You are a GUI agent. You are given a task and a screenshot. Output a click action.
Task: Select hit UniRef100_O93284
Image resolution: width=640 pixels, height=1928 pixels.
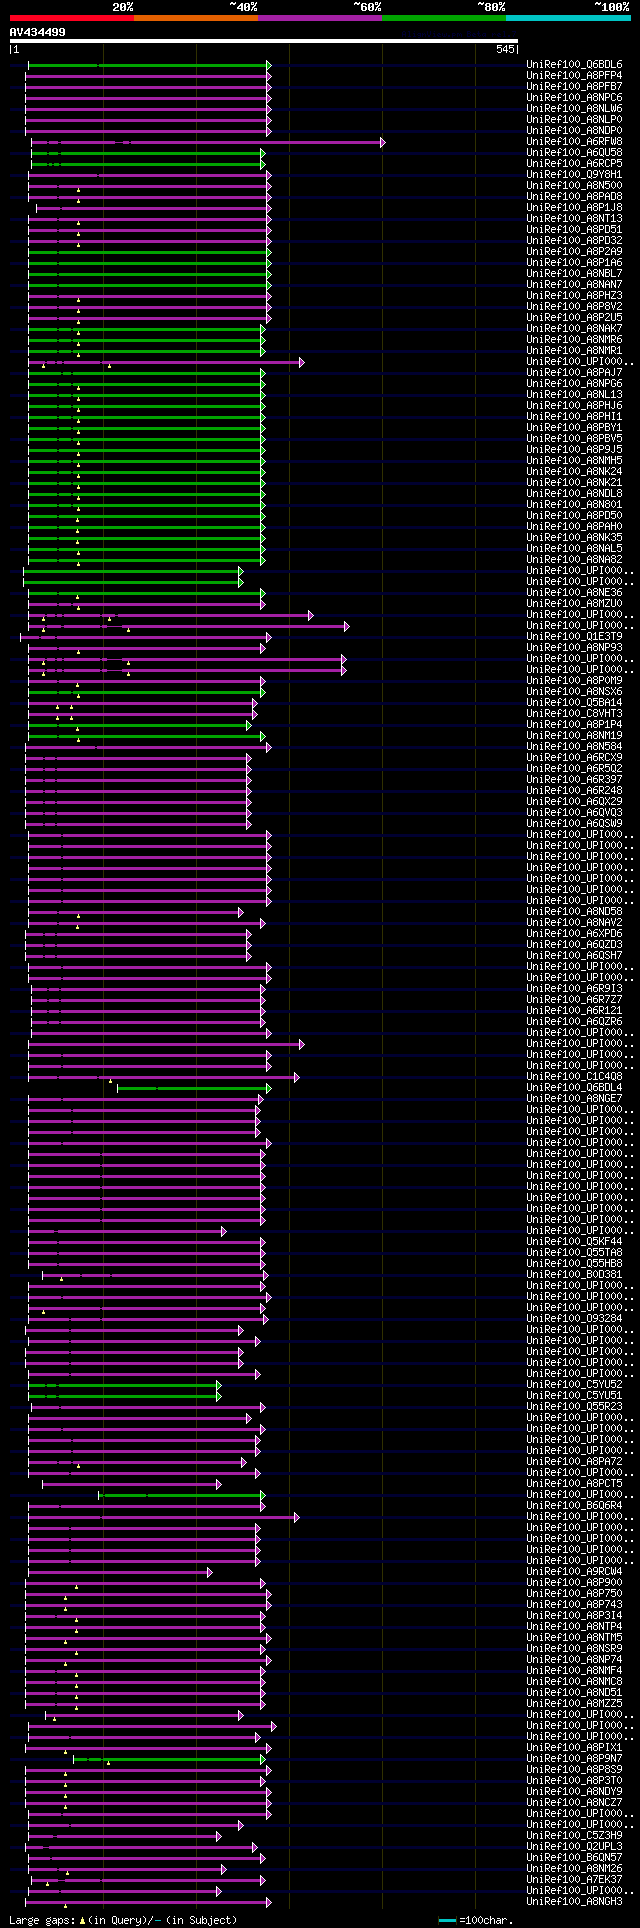tap(574, 1318)
